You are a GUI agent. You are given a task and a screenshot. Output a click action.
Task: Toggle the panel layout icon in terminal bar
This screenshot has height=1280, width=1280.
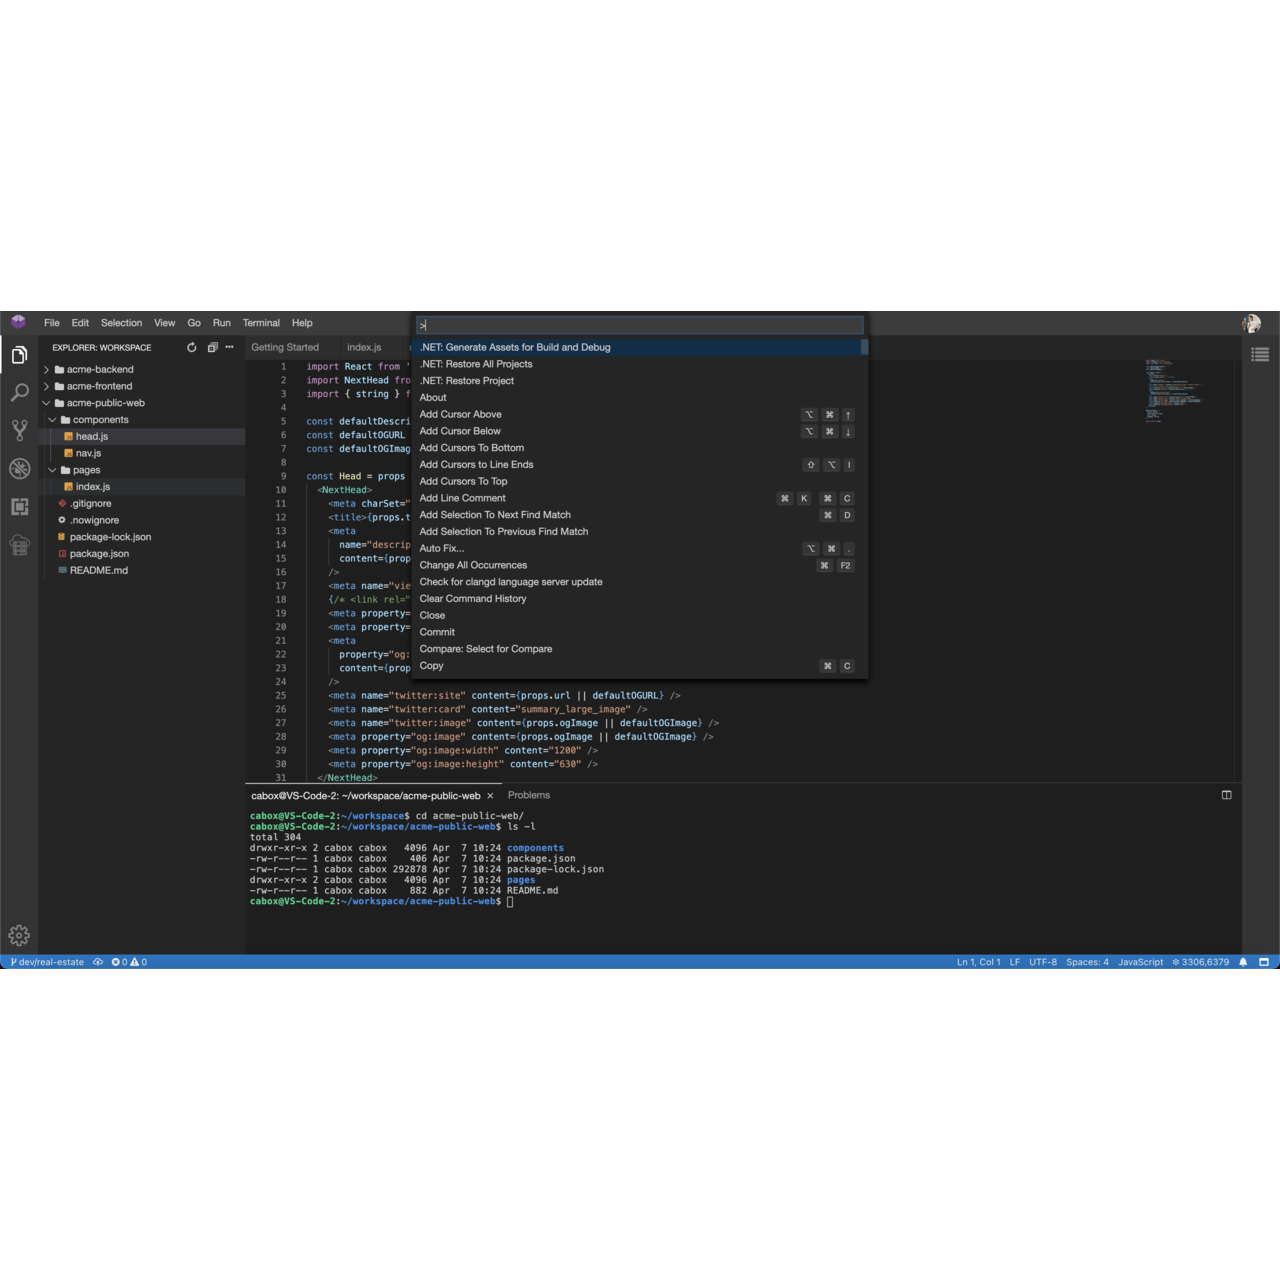pyautogui.click(x=1226, y=795)
